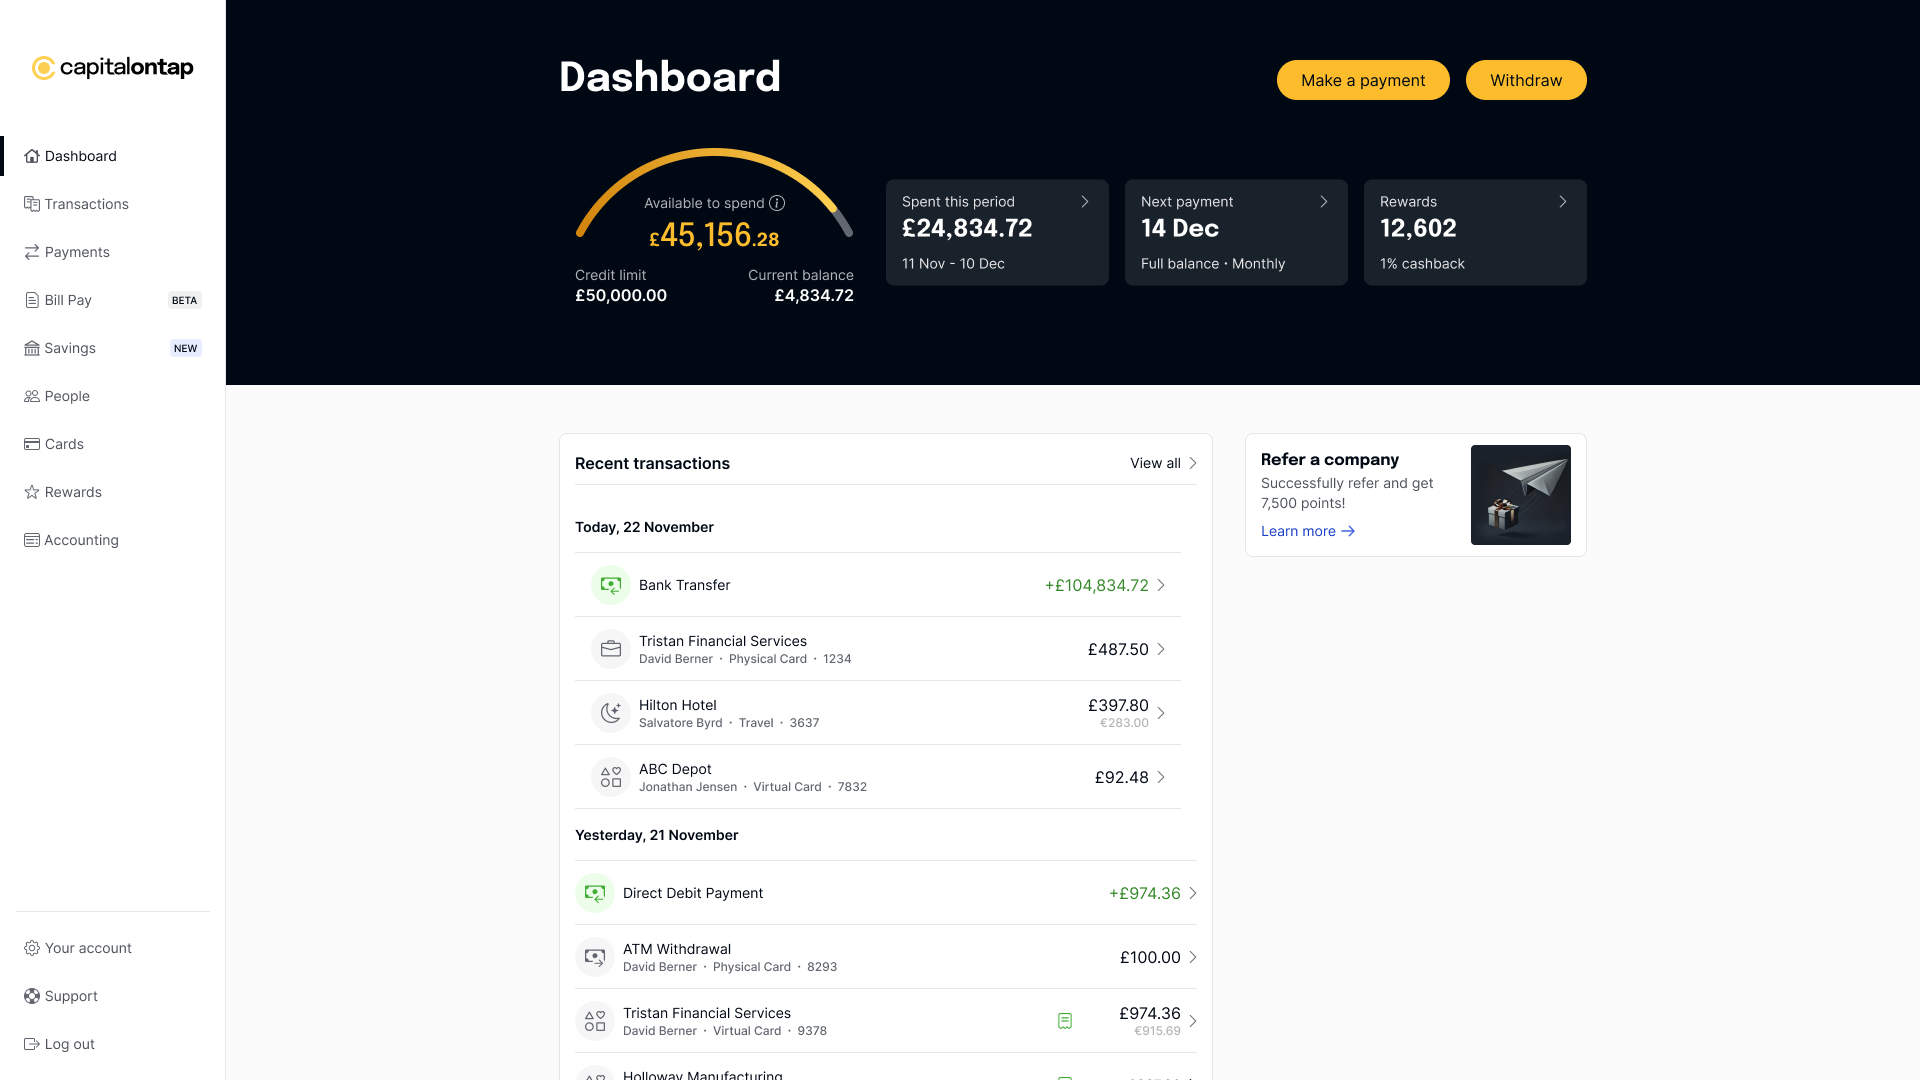Click the £45,156.28 available amount
Image resolution: width=1920 pixels, height=1080 pixels.
coord(714,236)
